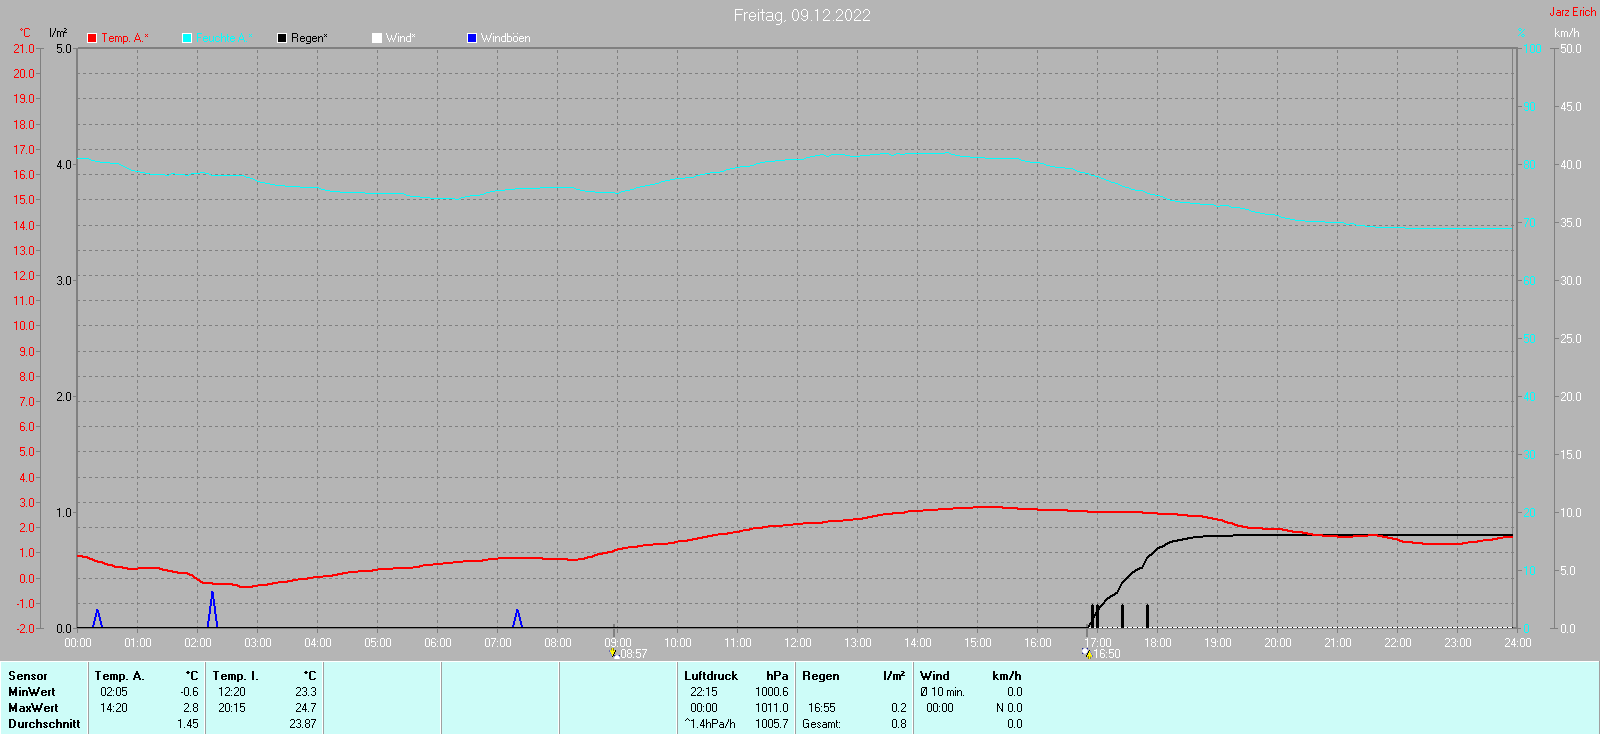The height and width of the screenshot is (734, 1600).
Task: Click the sunrise time label 08:57
Action: click(633, 654)
